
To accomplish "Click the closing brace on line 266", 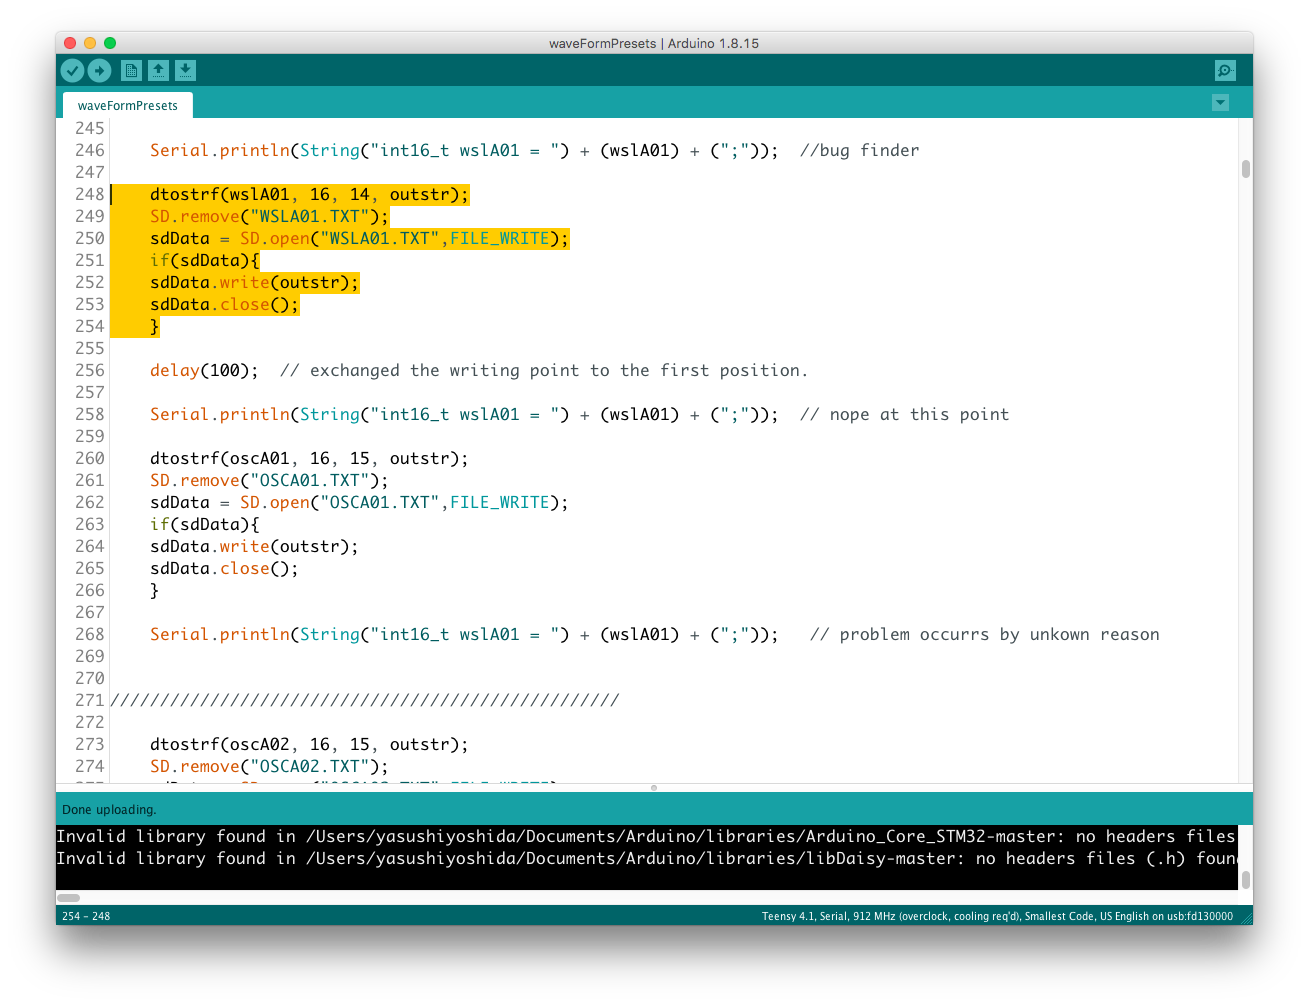I will click(154, 590).
